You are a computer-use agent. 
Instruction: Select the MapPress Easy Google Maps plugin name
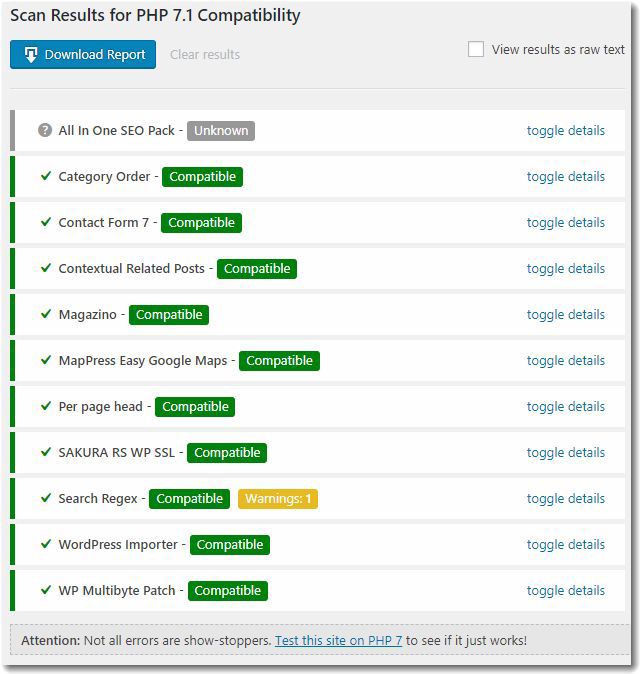click(143, 361)
